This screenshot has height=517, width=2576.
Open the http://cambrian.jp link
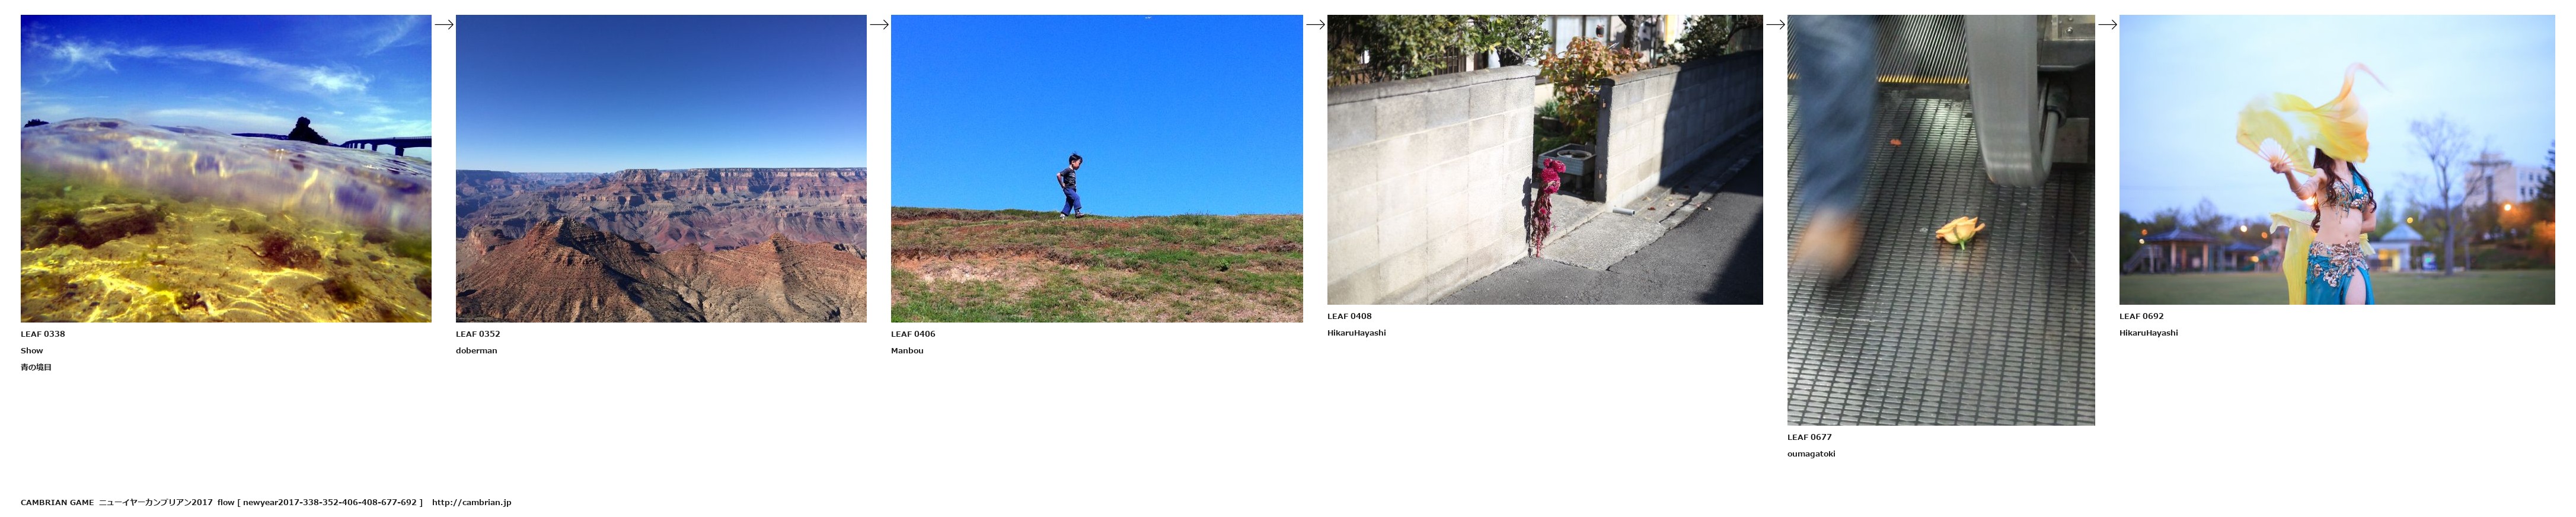tap(471, 503)
